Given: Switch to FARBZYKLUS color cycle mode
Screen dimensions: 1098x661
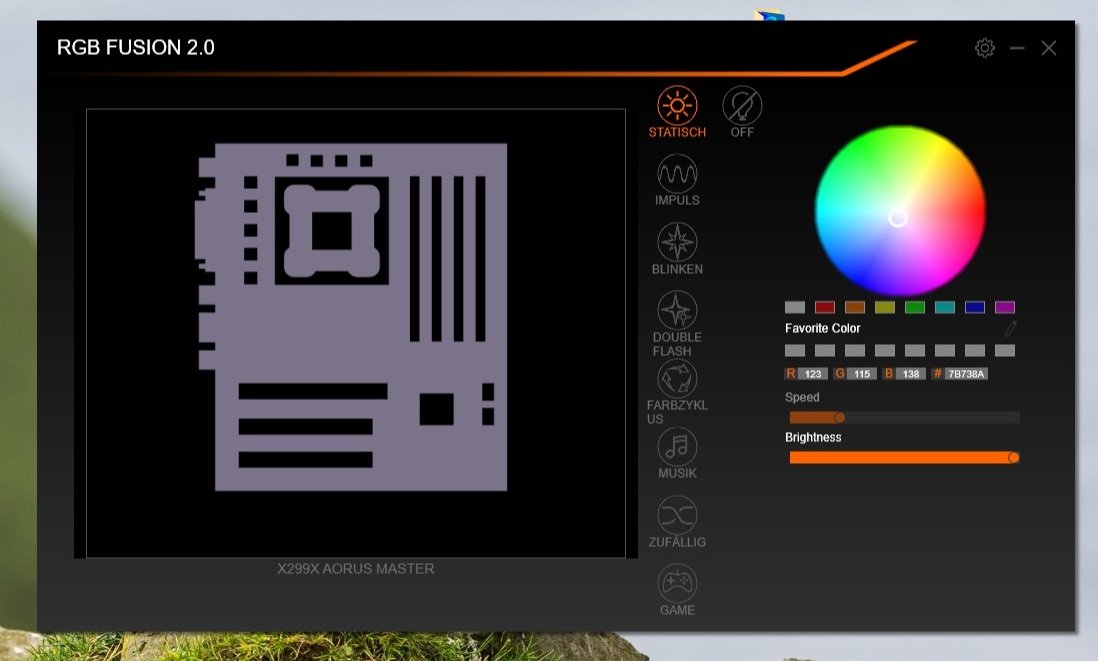Looking at the screenshot, I should click(x=677, y=392).
